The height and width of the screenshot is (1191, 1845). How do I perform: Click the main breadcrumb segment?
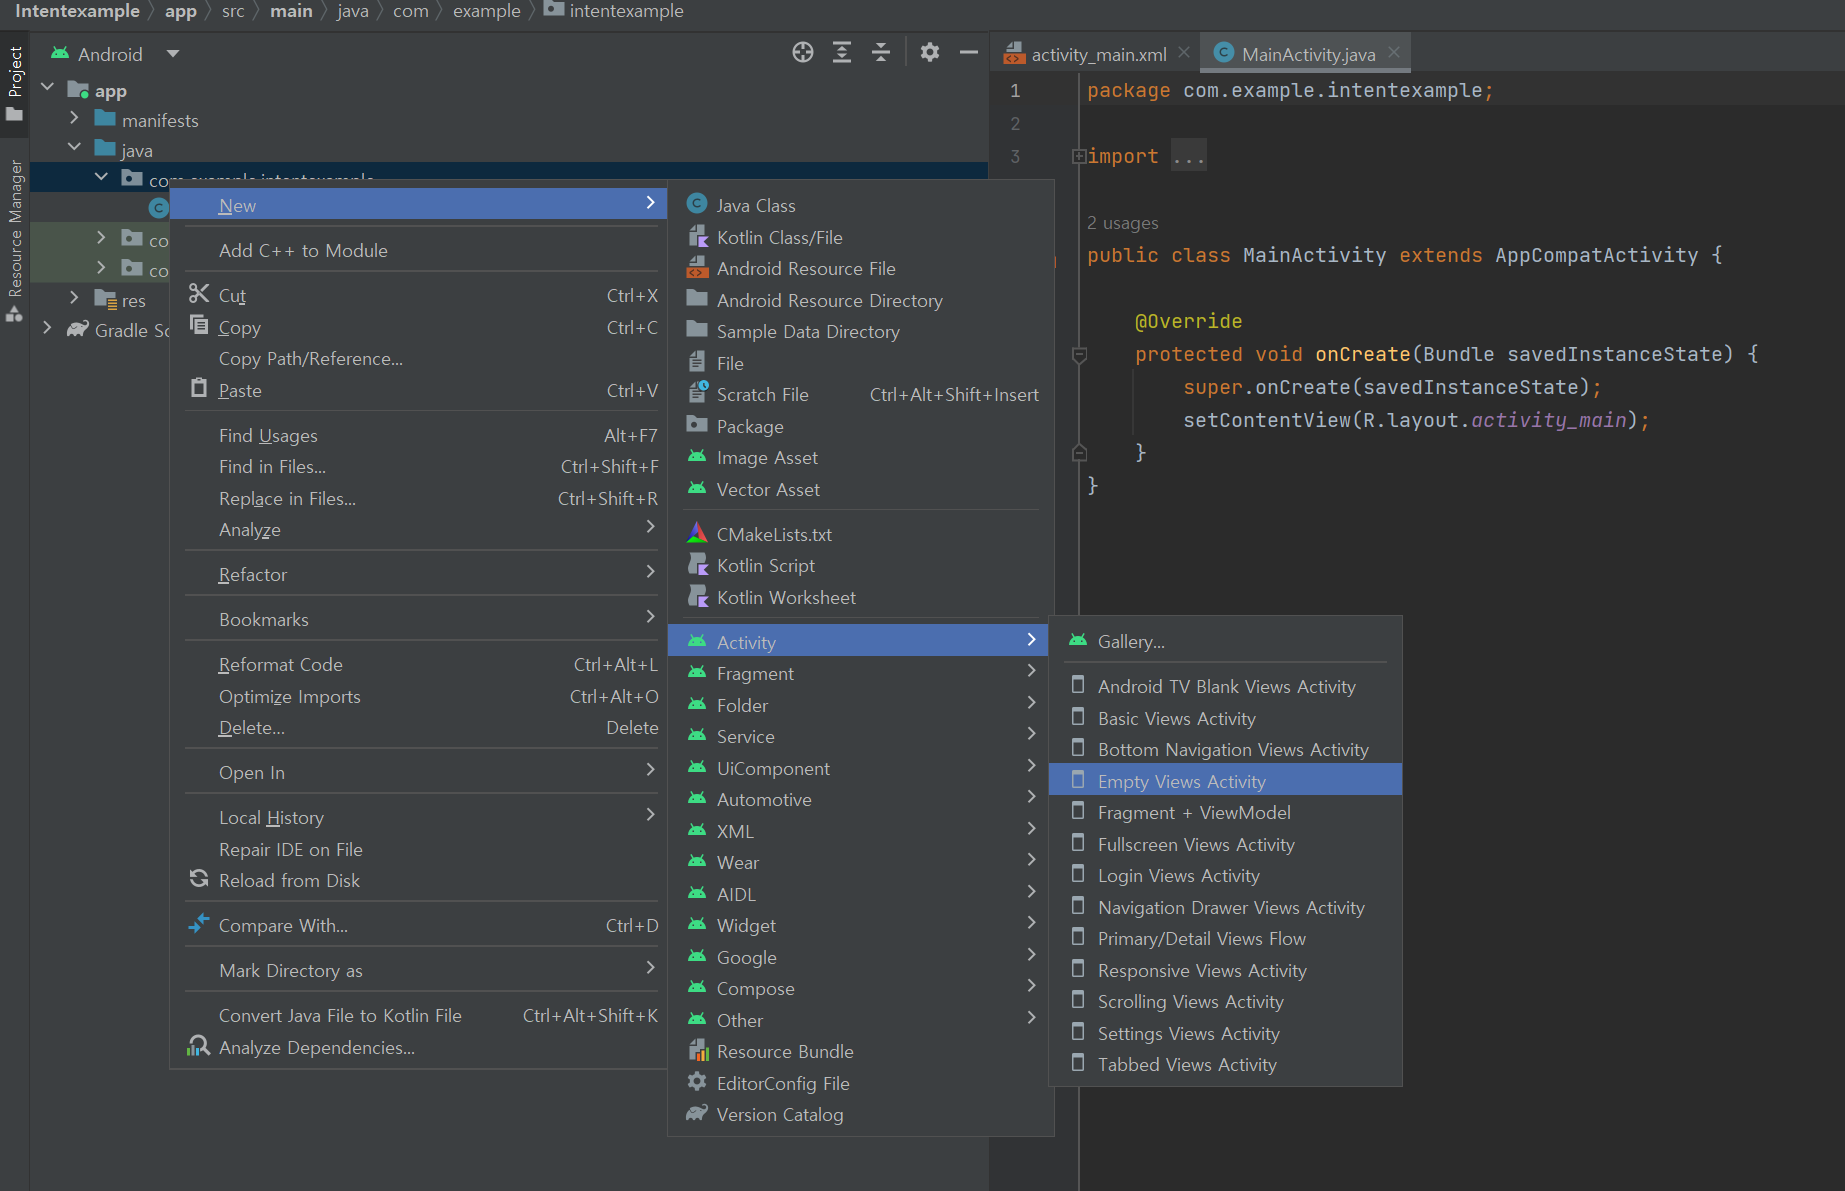click(x=291, y=11)
